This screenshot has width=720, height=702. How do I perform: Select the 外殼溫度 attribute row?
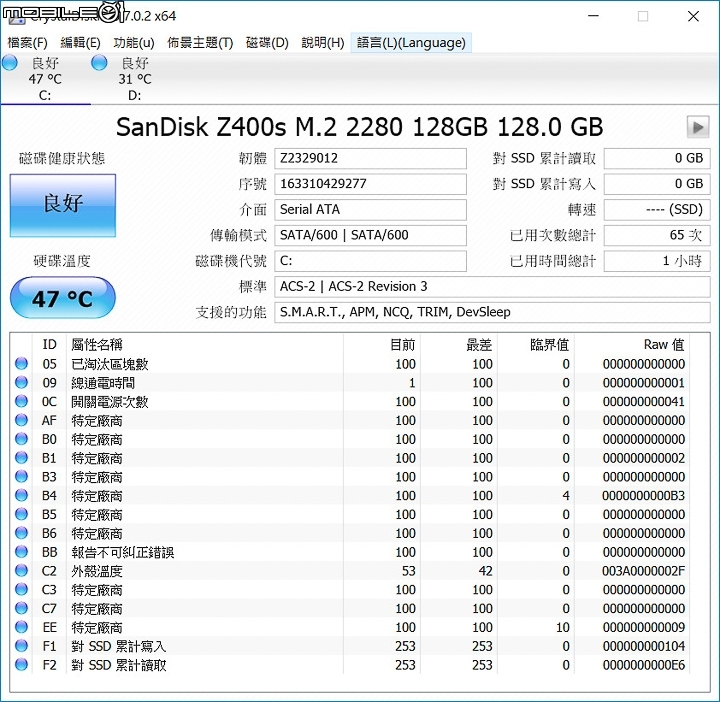(350, 571)
